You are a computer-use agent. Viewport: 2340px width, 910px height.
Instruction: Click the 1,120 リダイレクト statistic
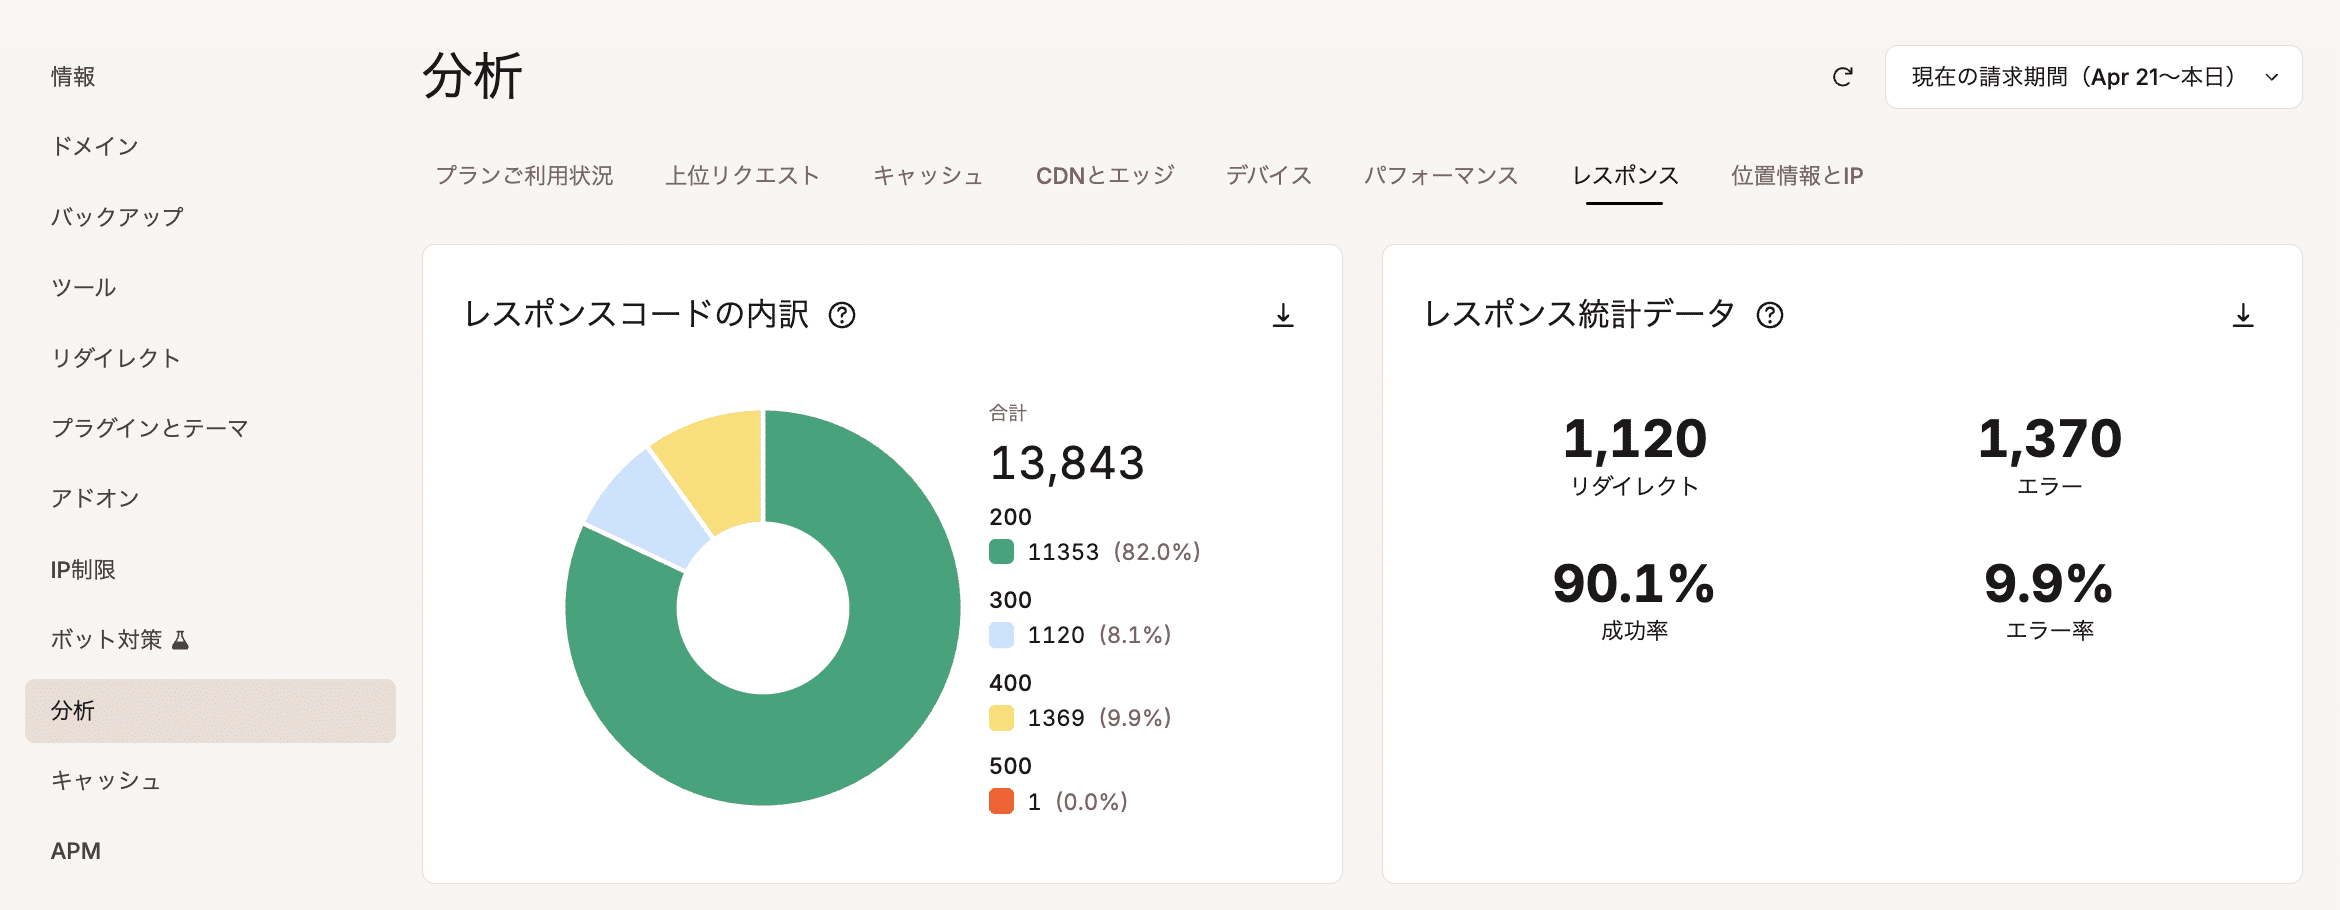point(1635,456)
